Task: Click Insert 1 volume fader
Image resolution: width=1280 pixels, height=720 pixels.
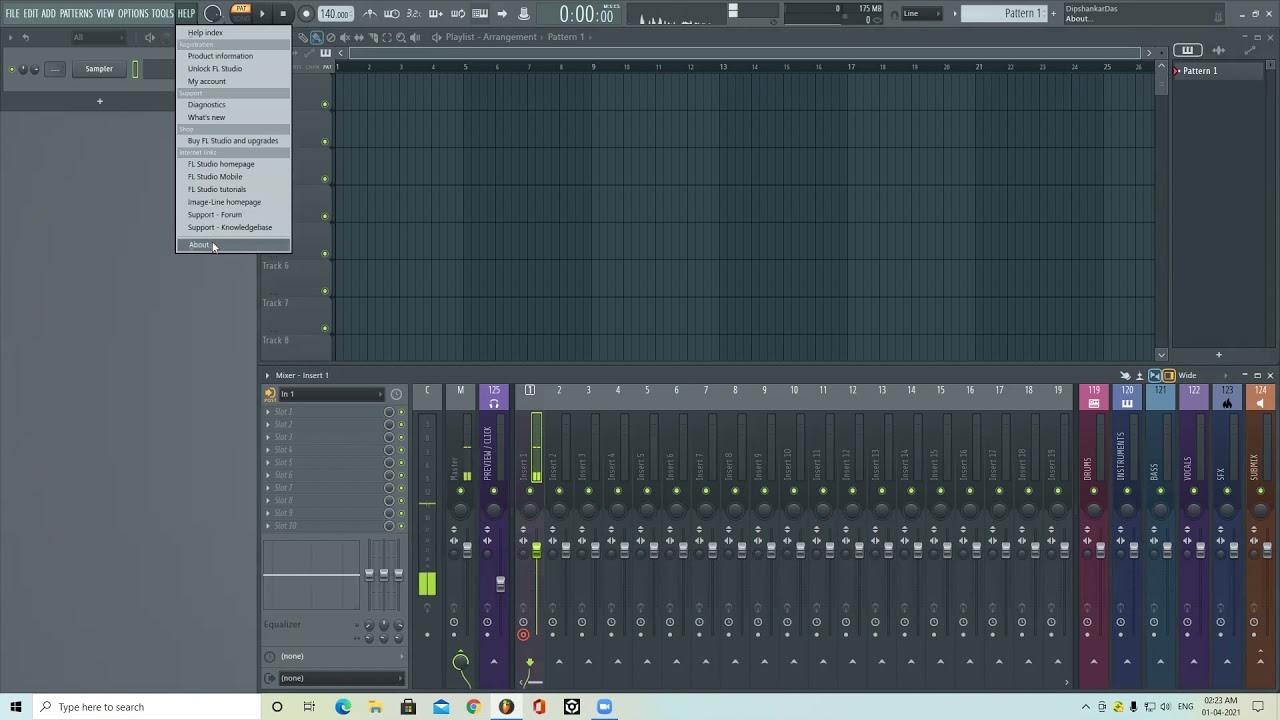Action: click(536, 549)
